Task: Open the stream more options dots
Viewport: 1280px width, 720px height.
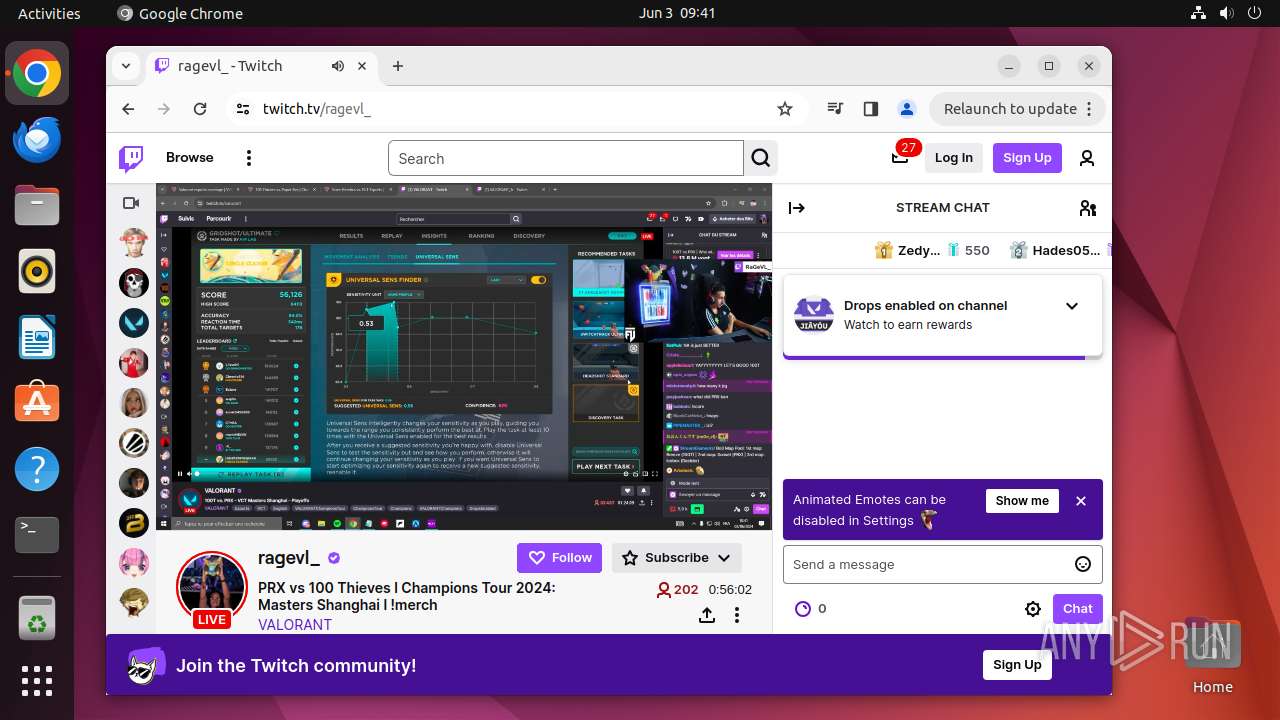Action: coord(737,615)
